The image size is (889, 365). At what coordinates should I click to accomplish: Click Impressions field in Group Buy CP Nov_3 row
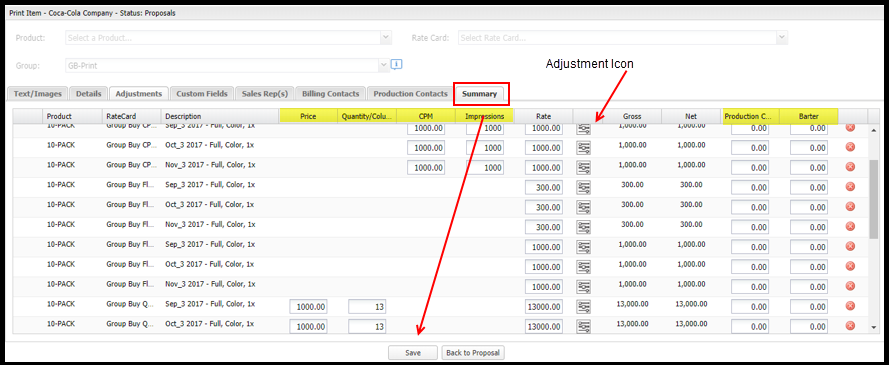(x=485, y=168)
